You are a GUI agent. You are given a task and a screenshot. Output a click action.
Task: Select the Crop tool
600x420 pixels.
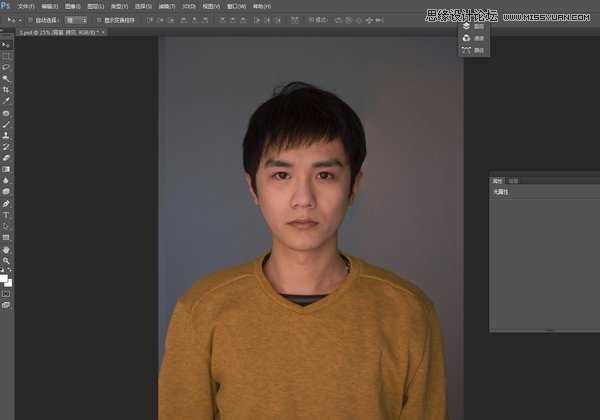pyautogui.click(x=6, y=89)
